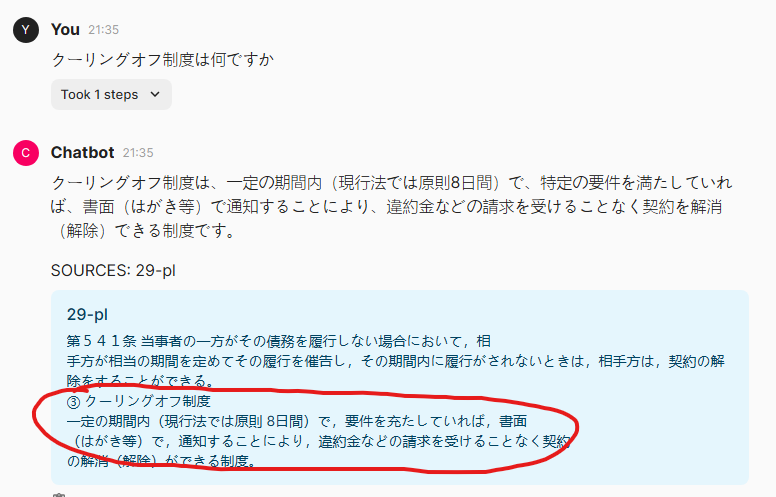Click the second answer line starting "ば、書面"

386,206
